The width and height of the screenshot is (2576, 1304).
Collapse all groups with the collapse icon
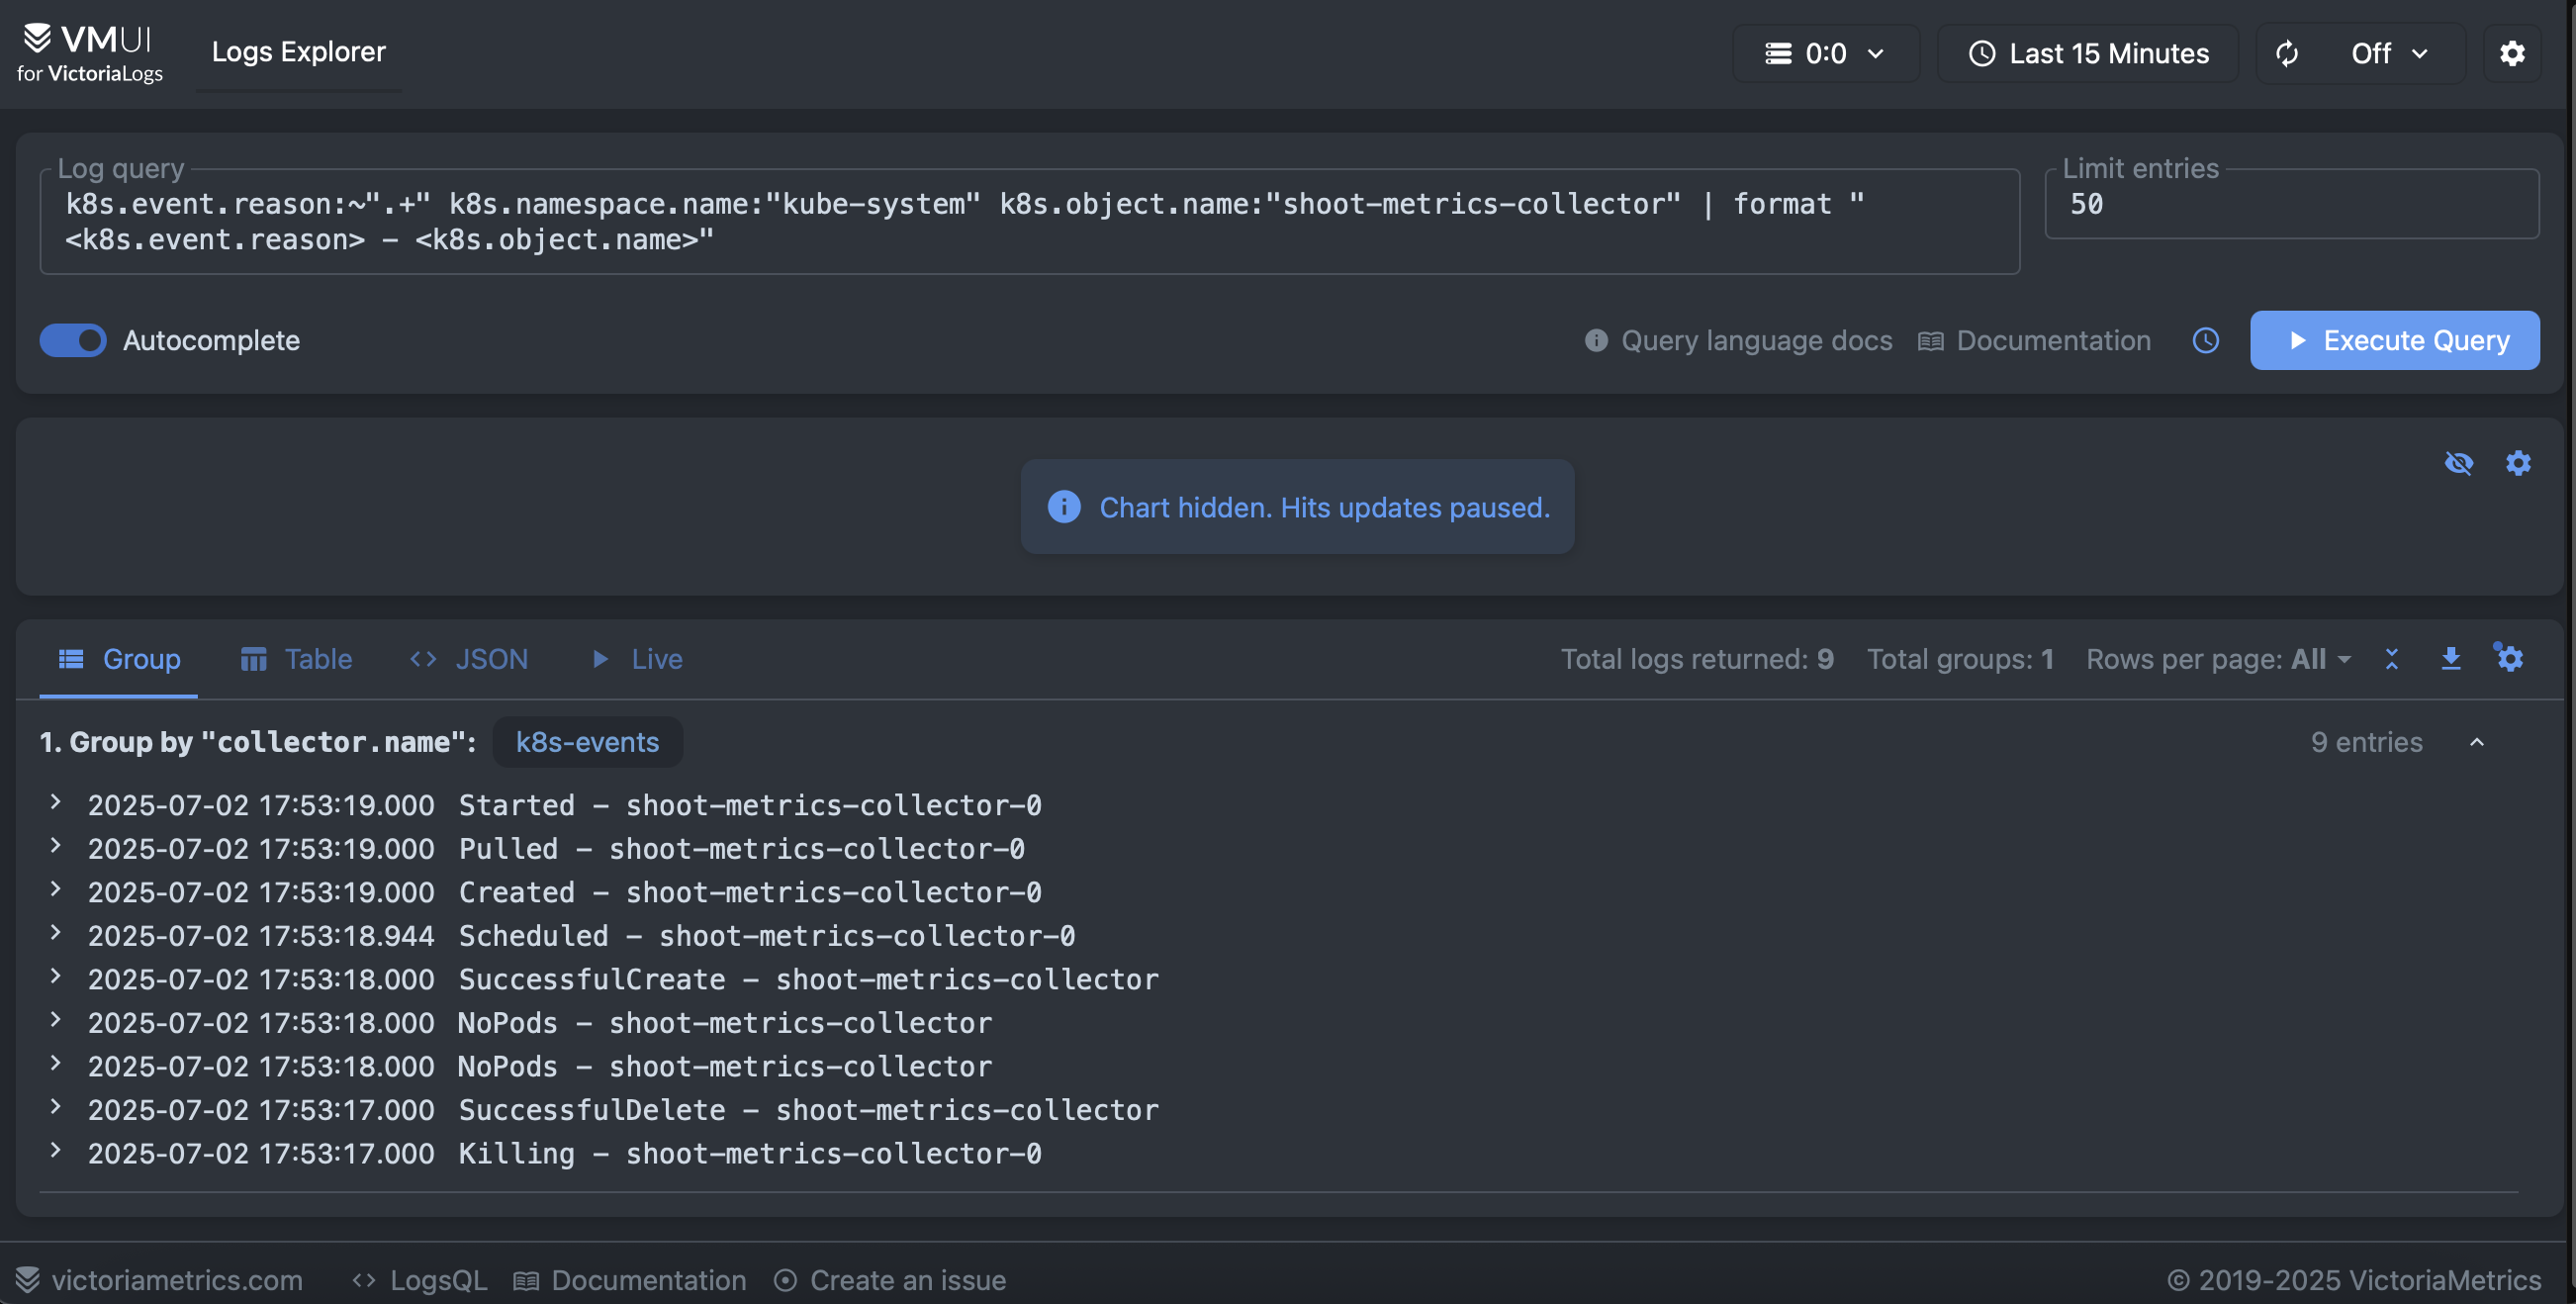[2391, 658]
